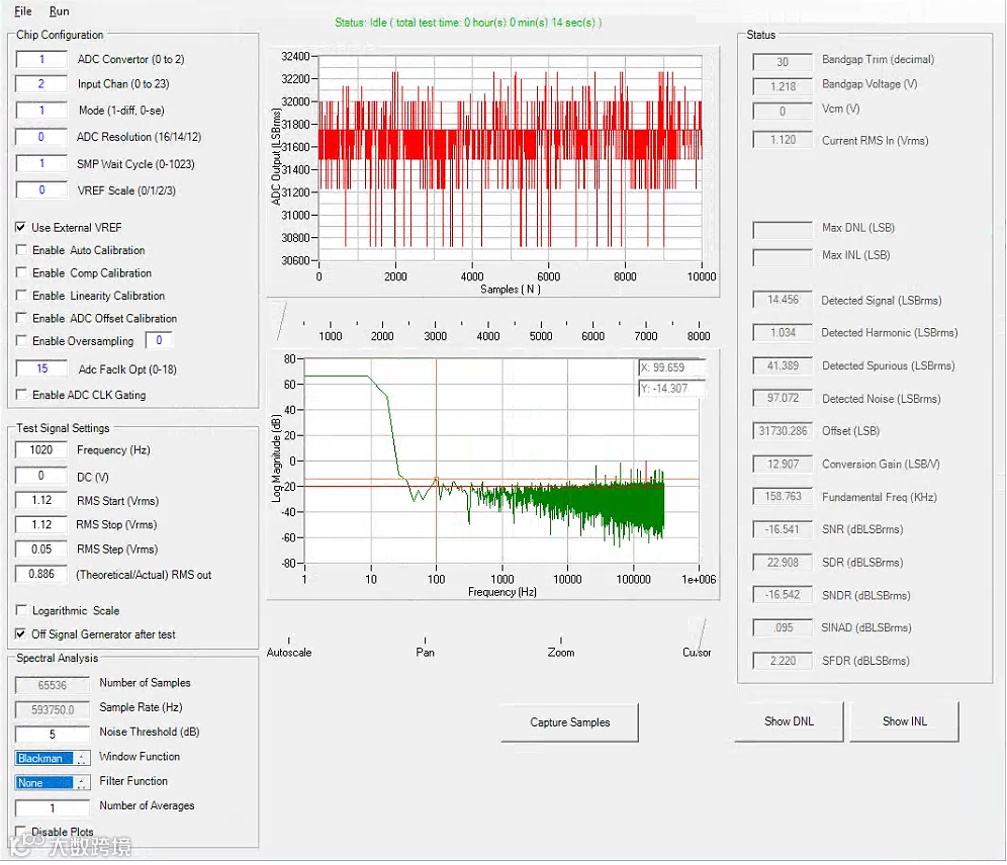The image size is (1007, 865).
Task: Click the SNR value -16.541
Action: (782, 529)
